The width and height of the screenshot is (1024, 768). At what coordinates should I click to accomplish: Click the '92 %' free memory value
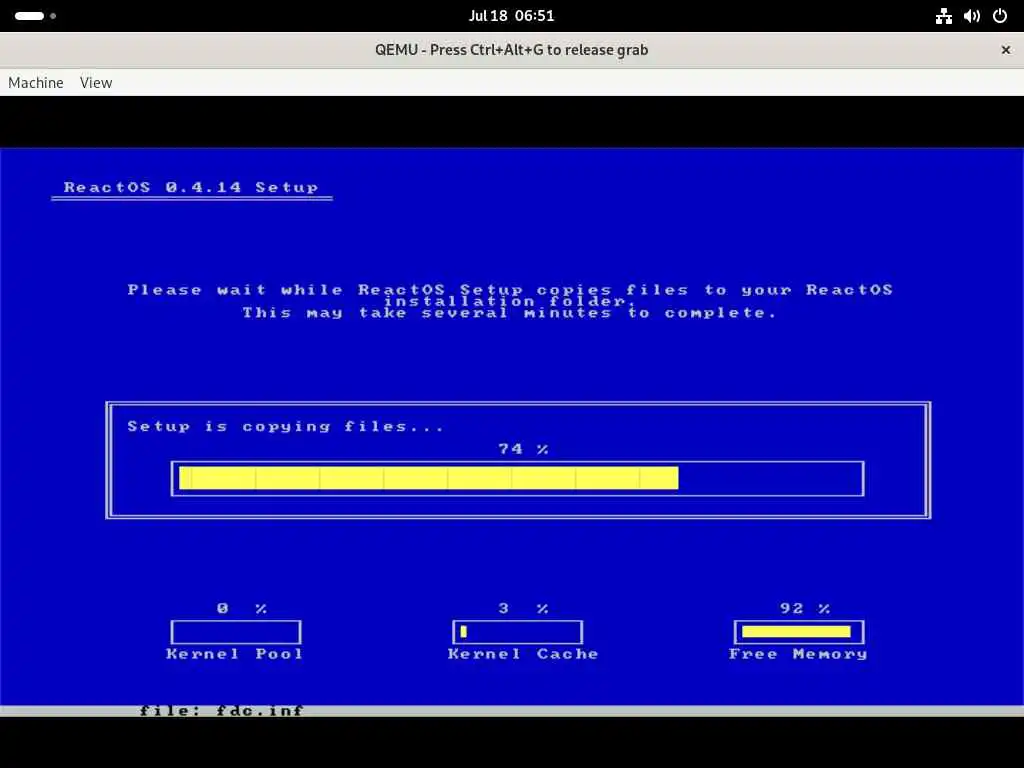click(x=805, y=609)
